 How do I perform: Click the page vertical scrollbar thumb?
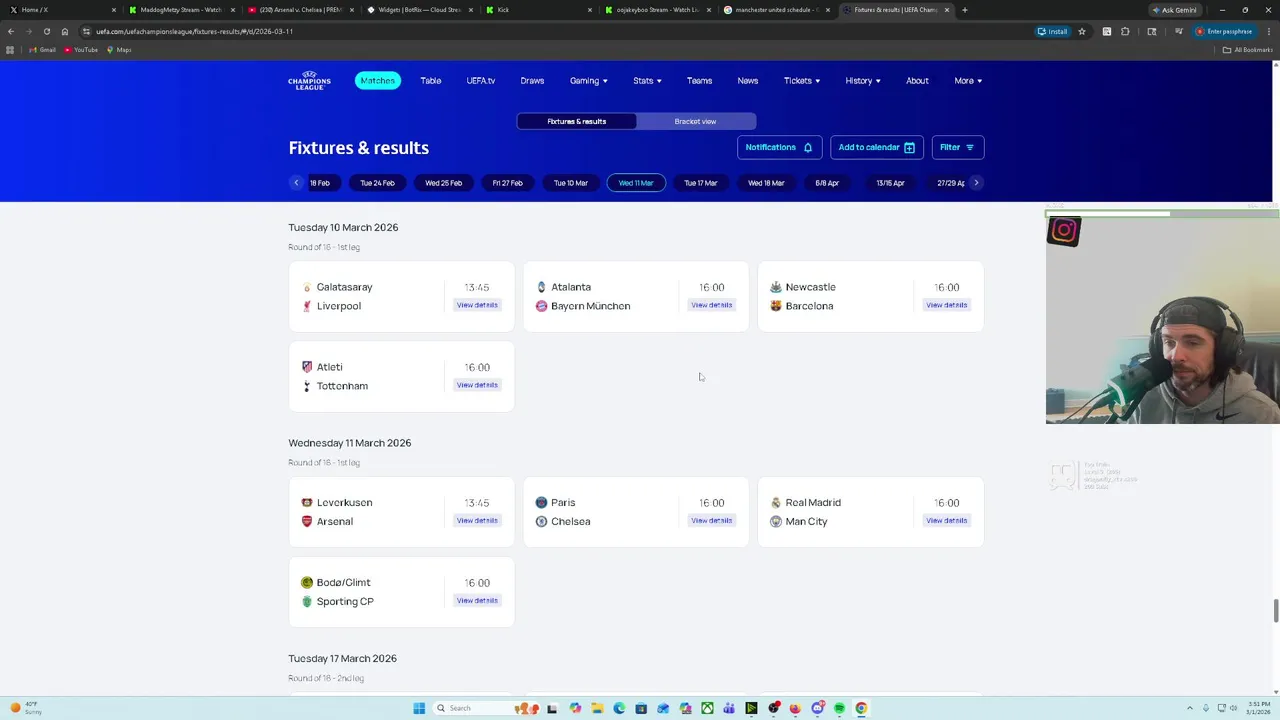(x=1275, y=610)
